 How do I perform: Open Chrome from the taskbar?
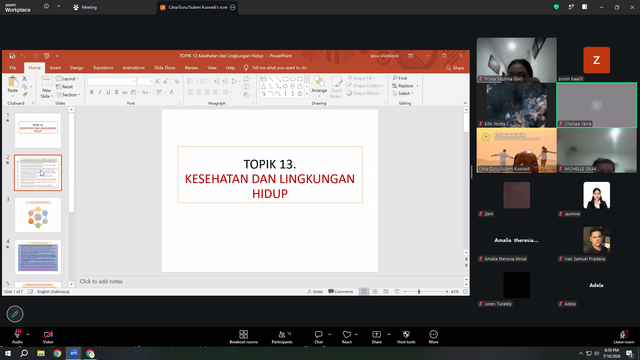point(57,353)
